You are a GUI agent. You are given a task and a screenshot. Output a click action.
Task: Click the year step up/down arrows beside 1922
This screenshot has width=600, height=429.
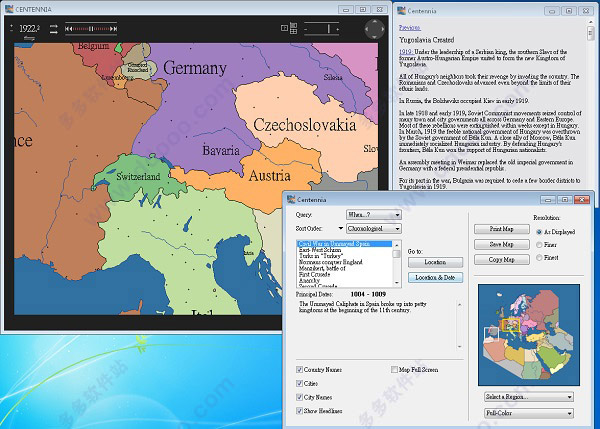point(11,28)
